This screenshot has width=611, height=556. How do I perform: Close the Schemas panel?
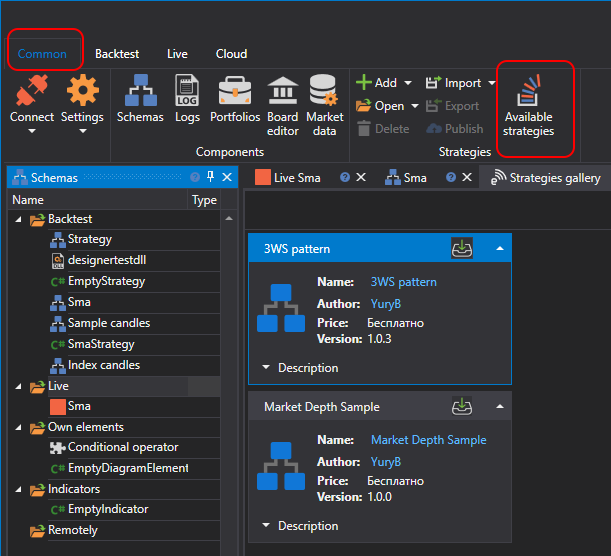[227, 177]
